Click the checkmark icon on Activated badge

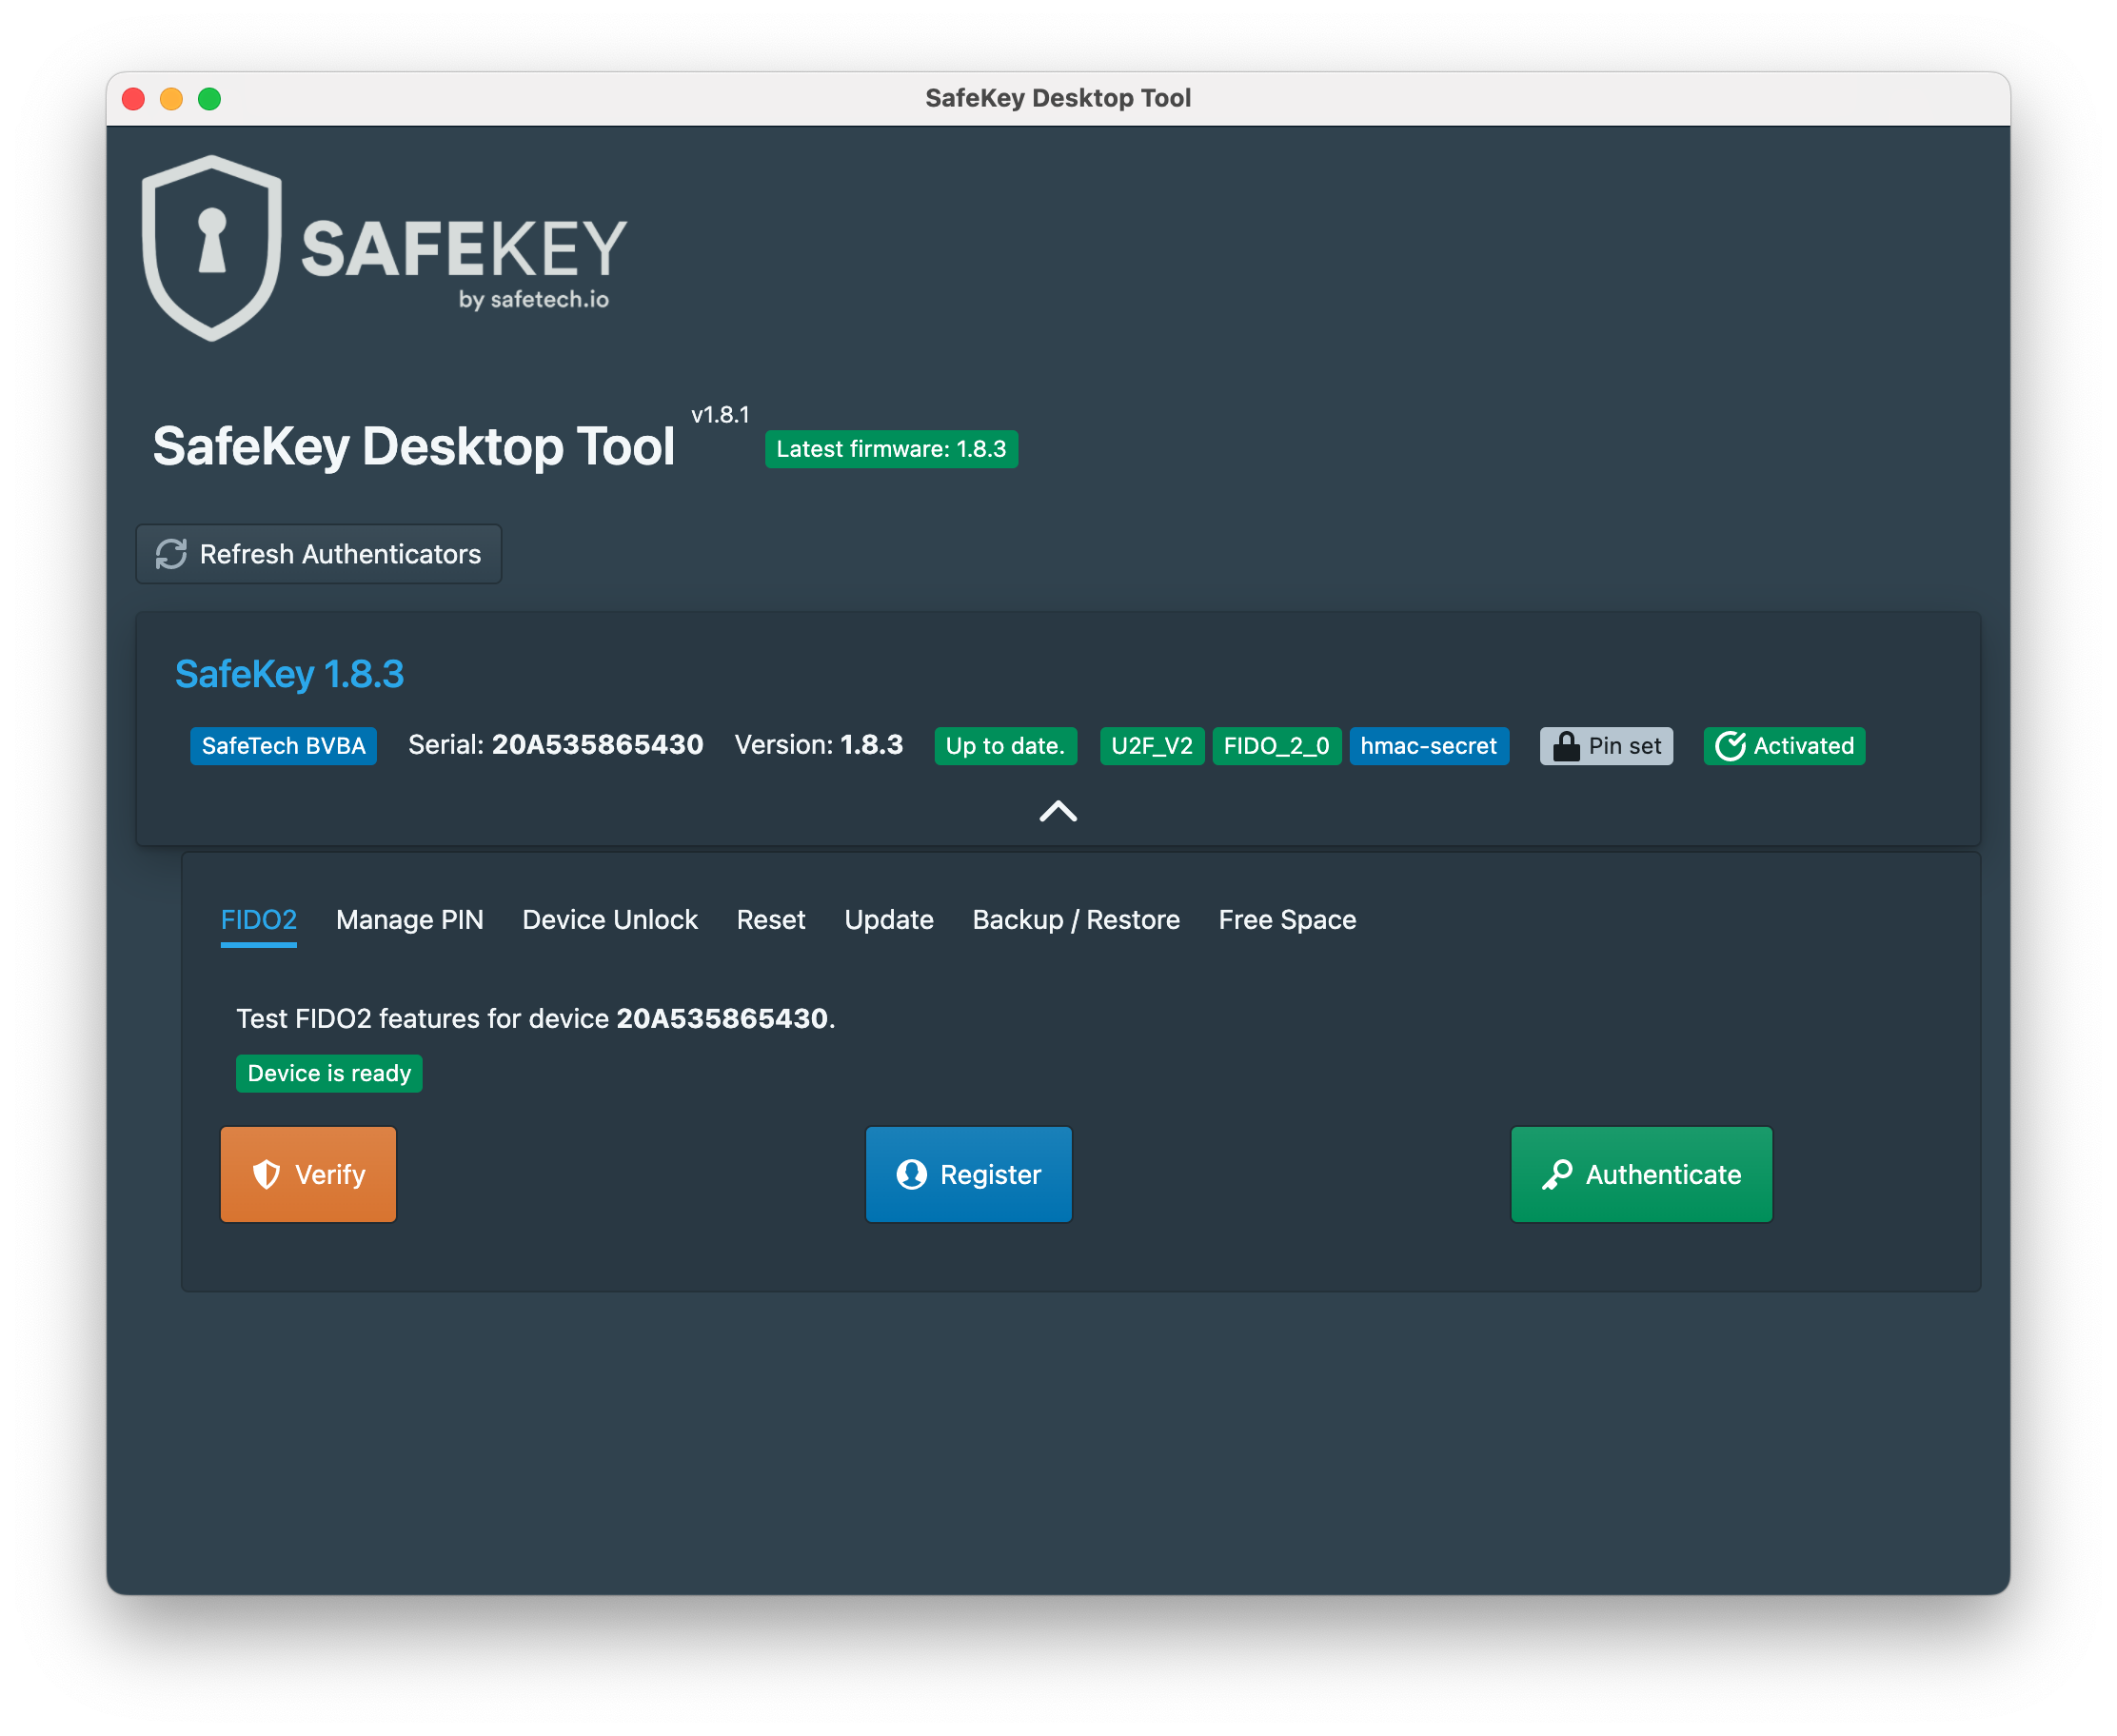pyautogui.click(x=1730, y=746)
